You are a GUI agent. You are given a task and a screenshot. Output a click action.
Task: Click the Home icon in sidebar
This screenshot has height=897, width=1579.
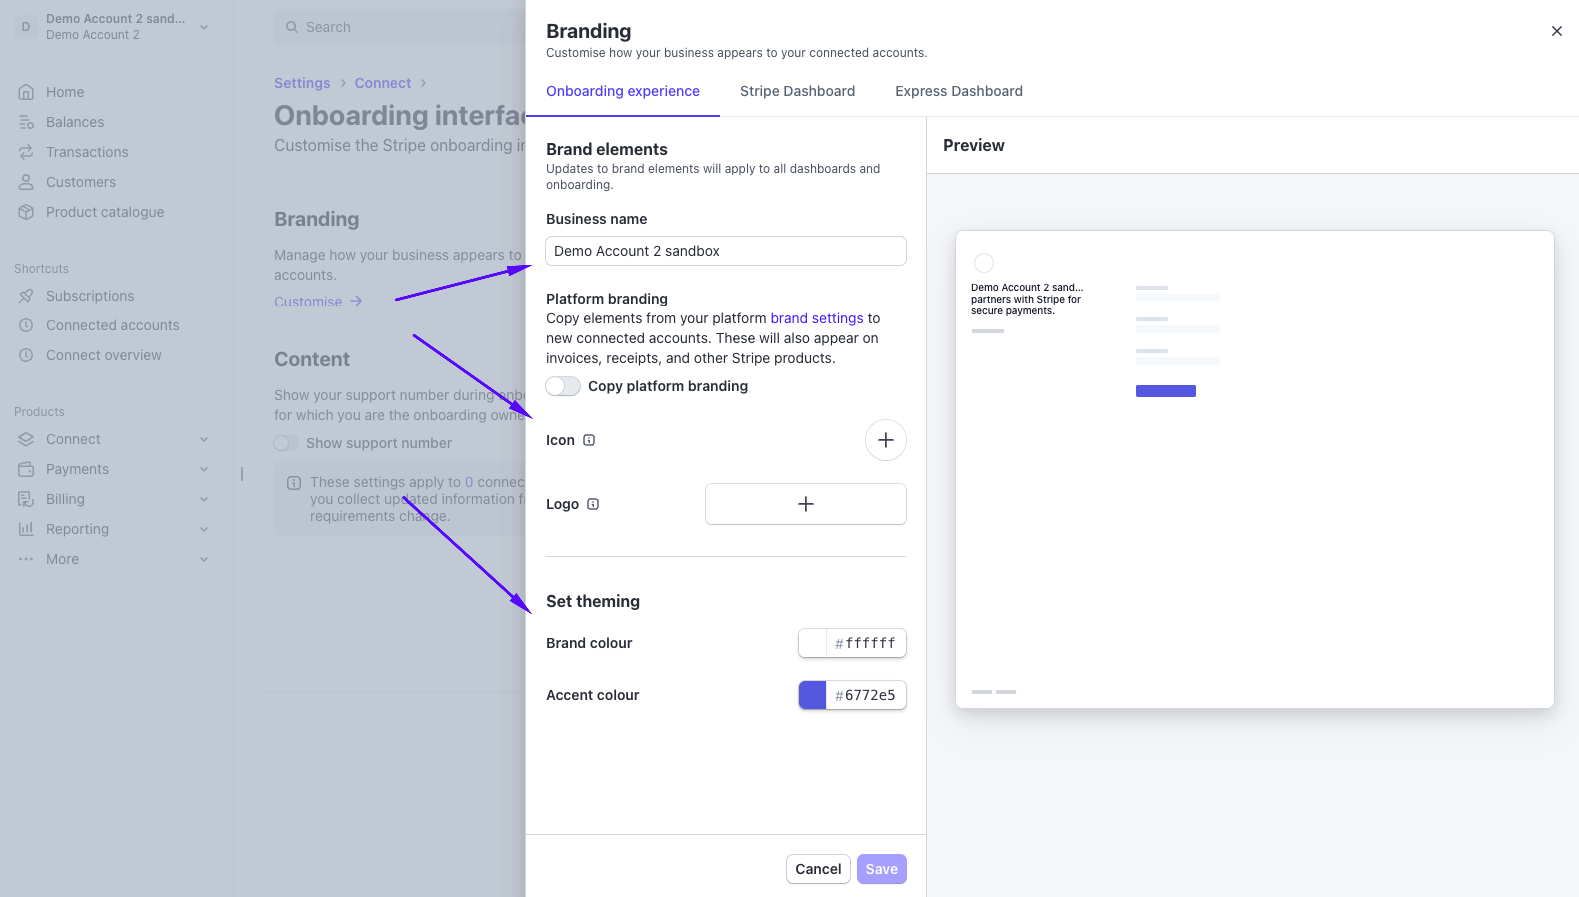click(x=26, y=92)
